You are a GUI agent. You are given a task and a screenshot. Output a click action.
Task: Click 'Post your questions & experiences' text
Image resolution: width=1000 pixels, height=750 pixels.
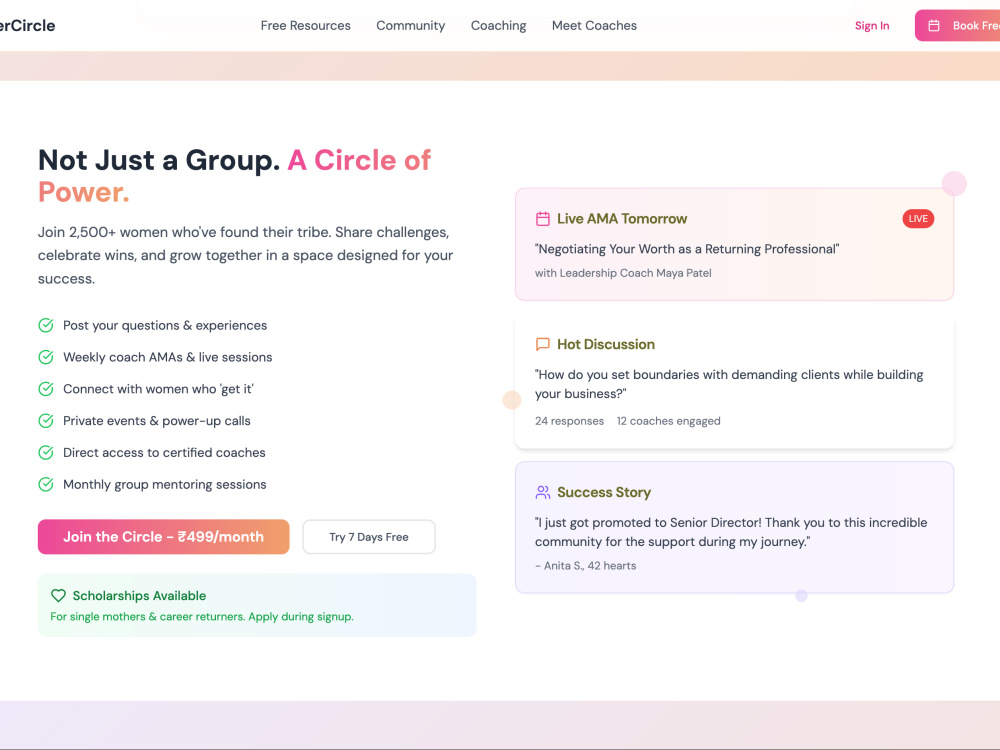pos(165,325)
